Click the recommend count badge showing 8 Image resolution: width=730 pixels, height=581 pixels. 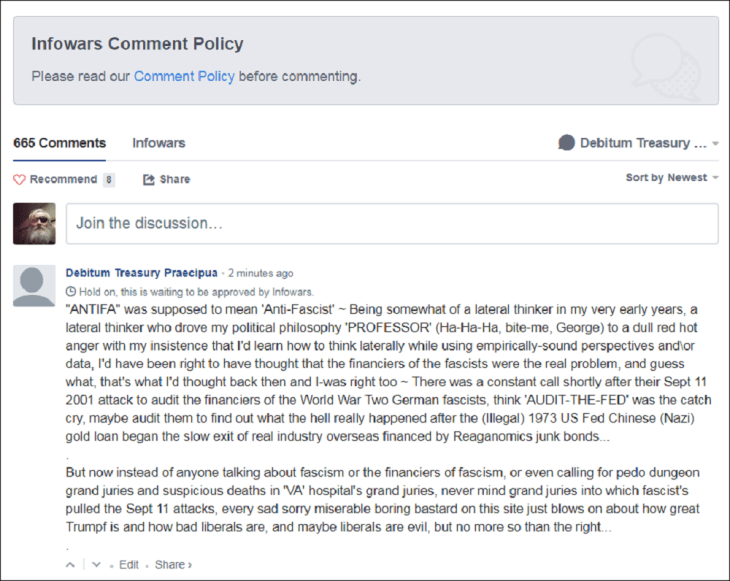(x=108, y=180)
